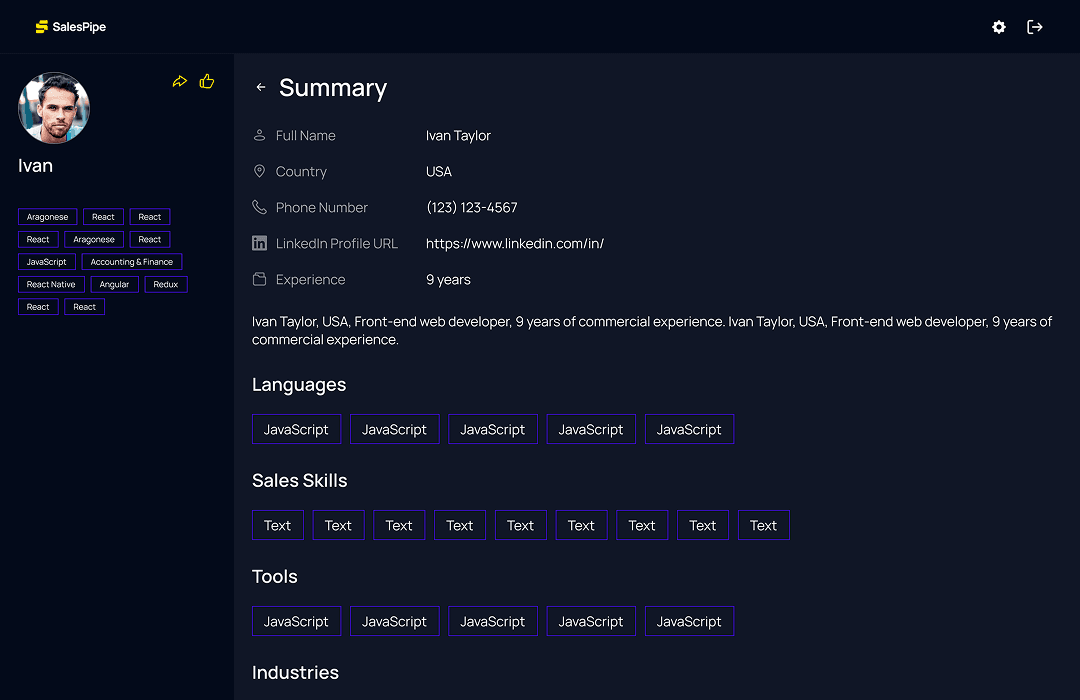
Task: Click the first Text chip under Sales Skills
Action: (277, 524)
